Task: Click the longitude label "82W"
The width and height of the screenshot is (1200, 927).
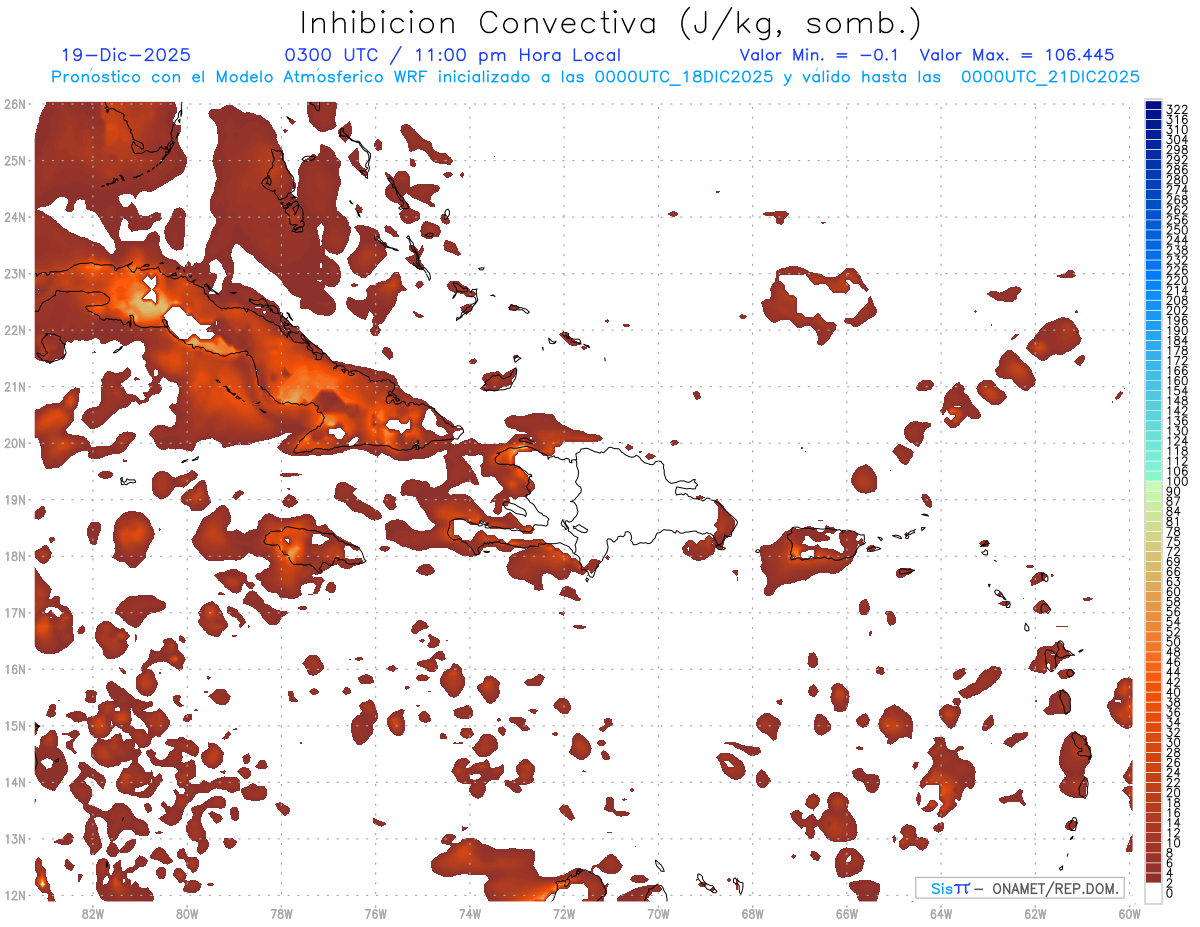Action: click(x=93, y=912)
